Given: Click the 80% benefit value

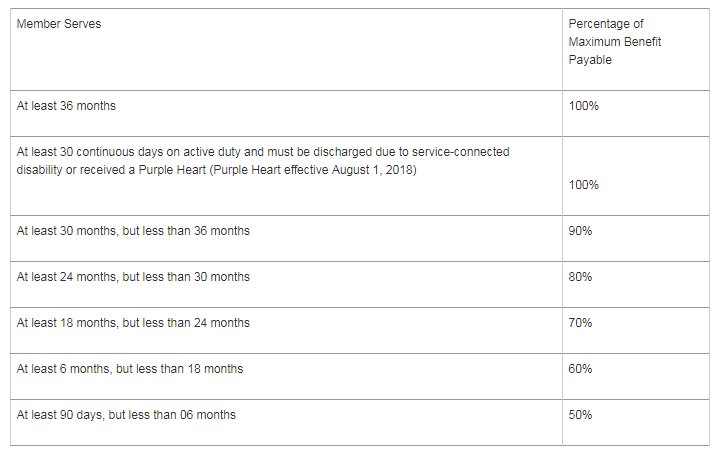Looking at the screenshot, I should click(580, 277).
